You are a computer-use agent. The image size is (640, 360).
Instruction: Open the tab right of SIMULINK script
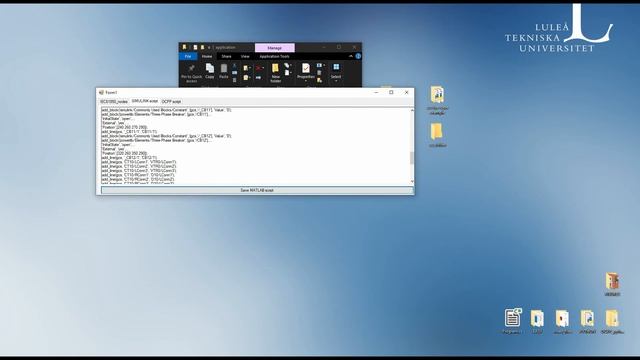[x=171, y=101]
